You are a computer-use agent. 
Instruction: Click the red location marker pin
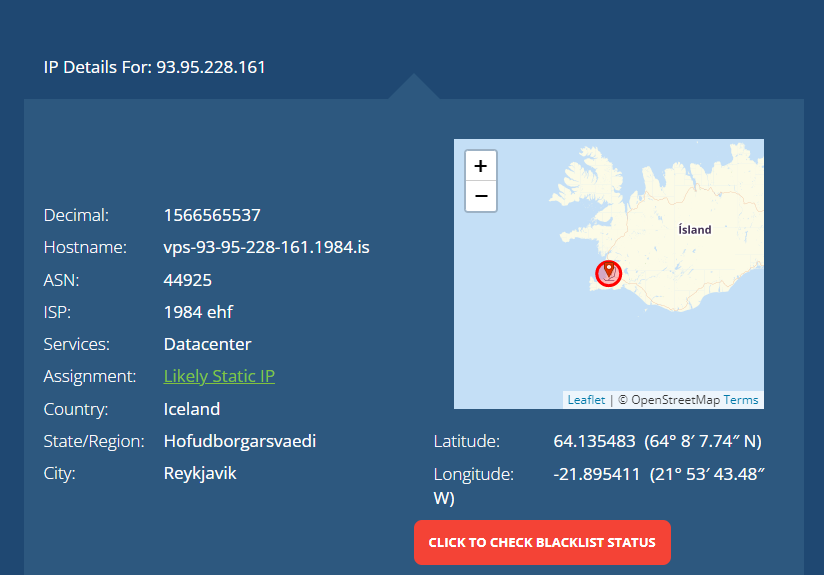pyautogui.click(x=609, y=270)
